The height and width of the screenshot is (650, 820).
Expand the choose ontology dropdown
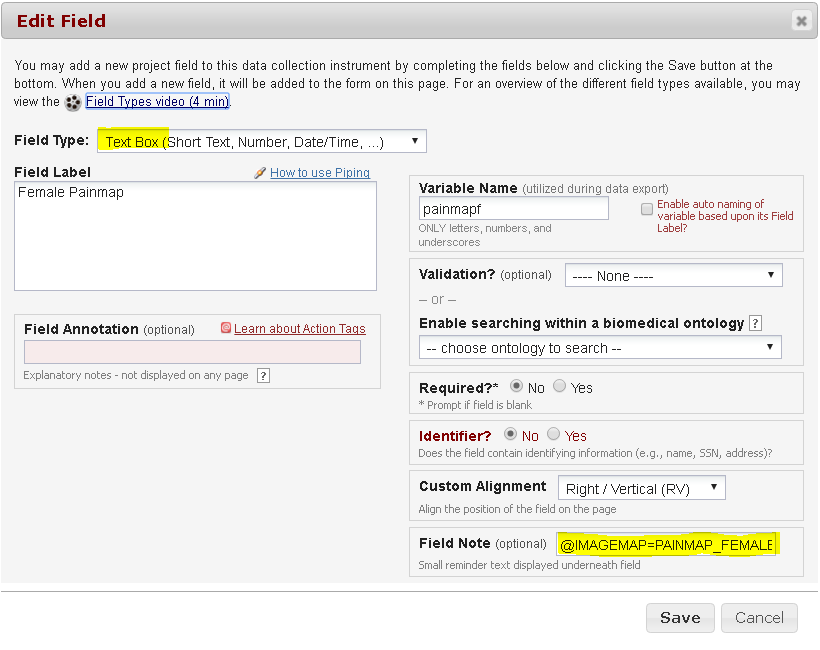[599, 348]
